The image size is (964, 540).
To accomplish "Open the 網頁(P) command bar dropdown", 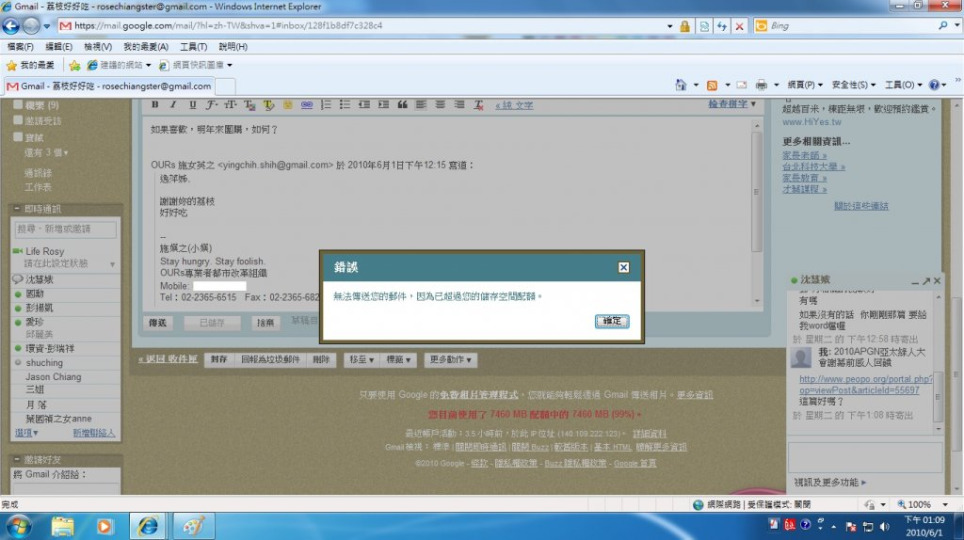I will pyautogui.click(x=805, y=85).
